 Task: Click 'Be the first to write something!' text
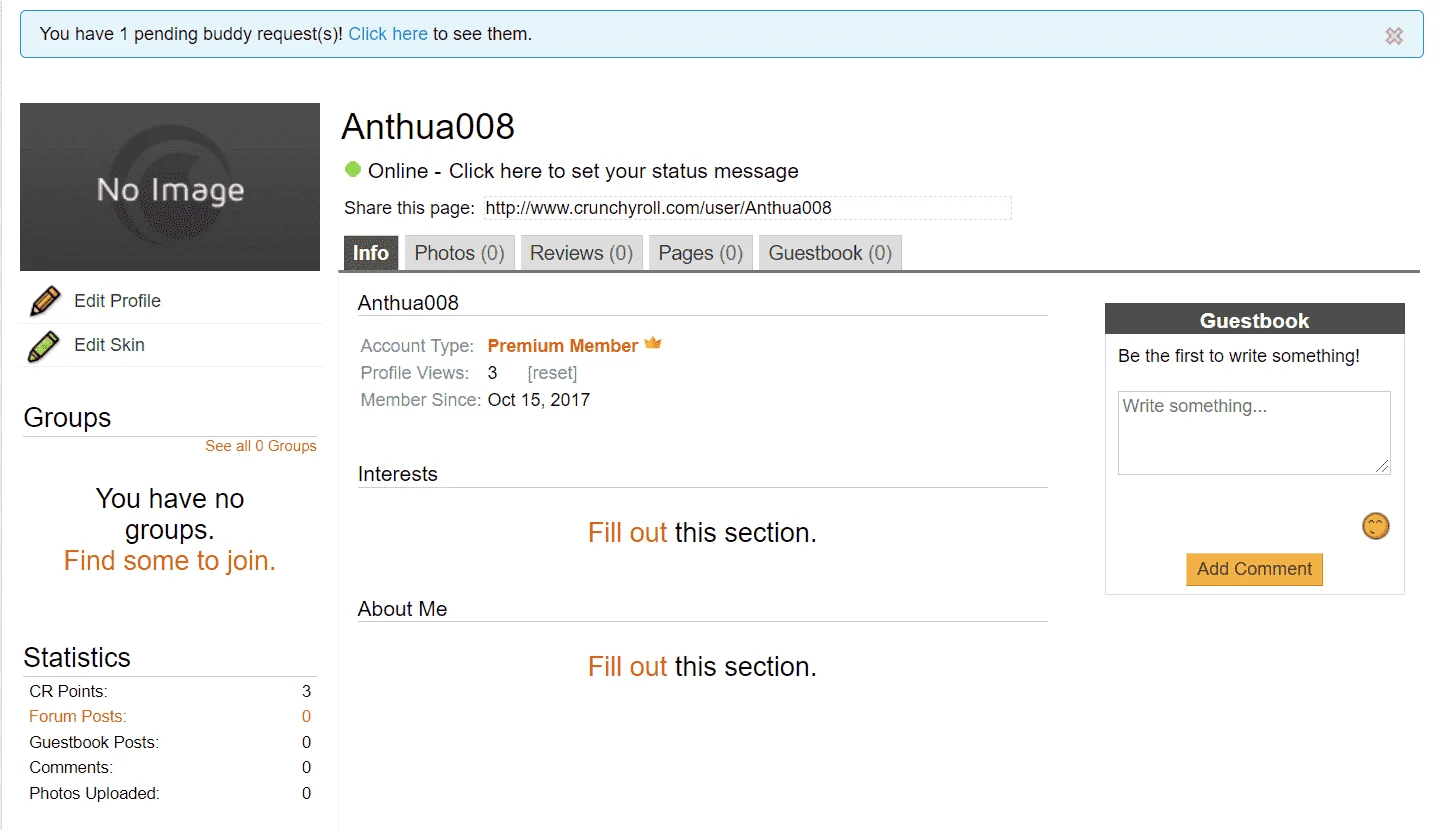(1239, 356)
